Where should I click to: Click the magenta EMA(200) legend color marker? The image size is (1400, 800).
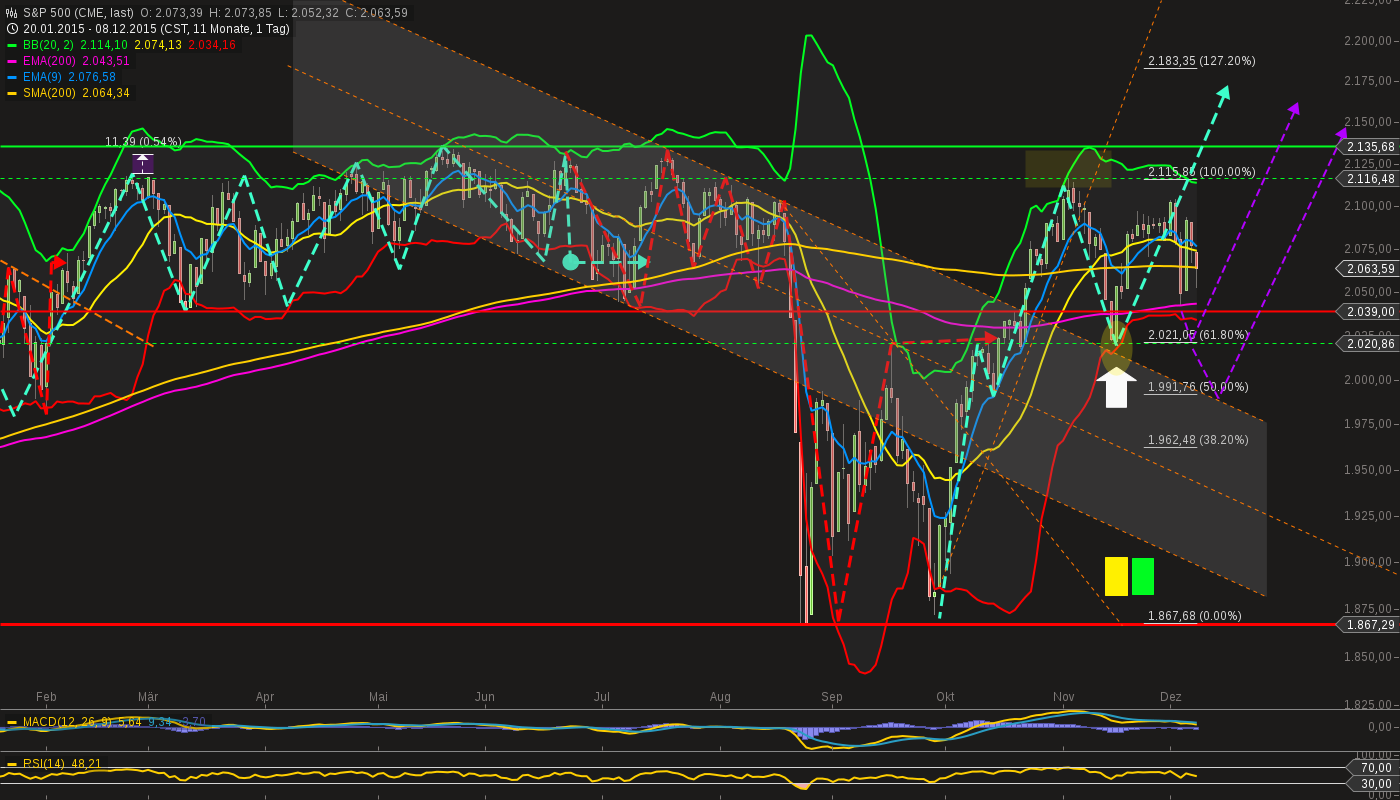[x=12, y=61]
